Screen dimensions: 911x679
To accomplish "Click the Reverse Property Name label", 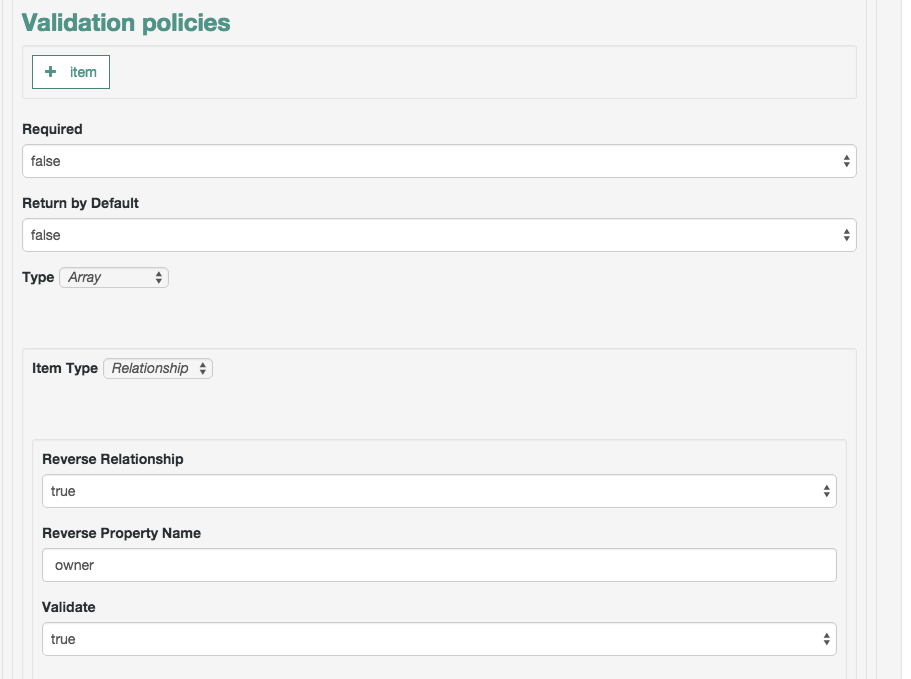I will 121,533.
